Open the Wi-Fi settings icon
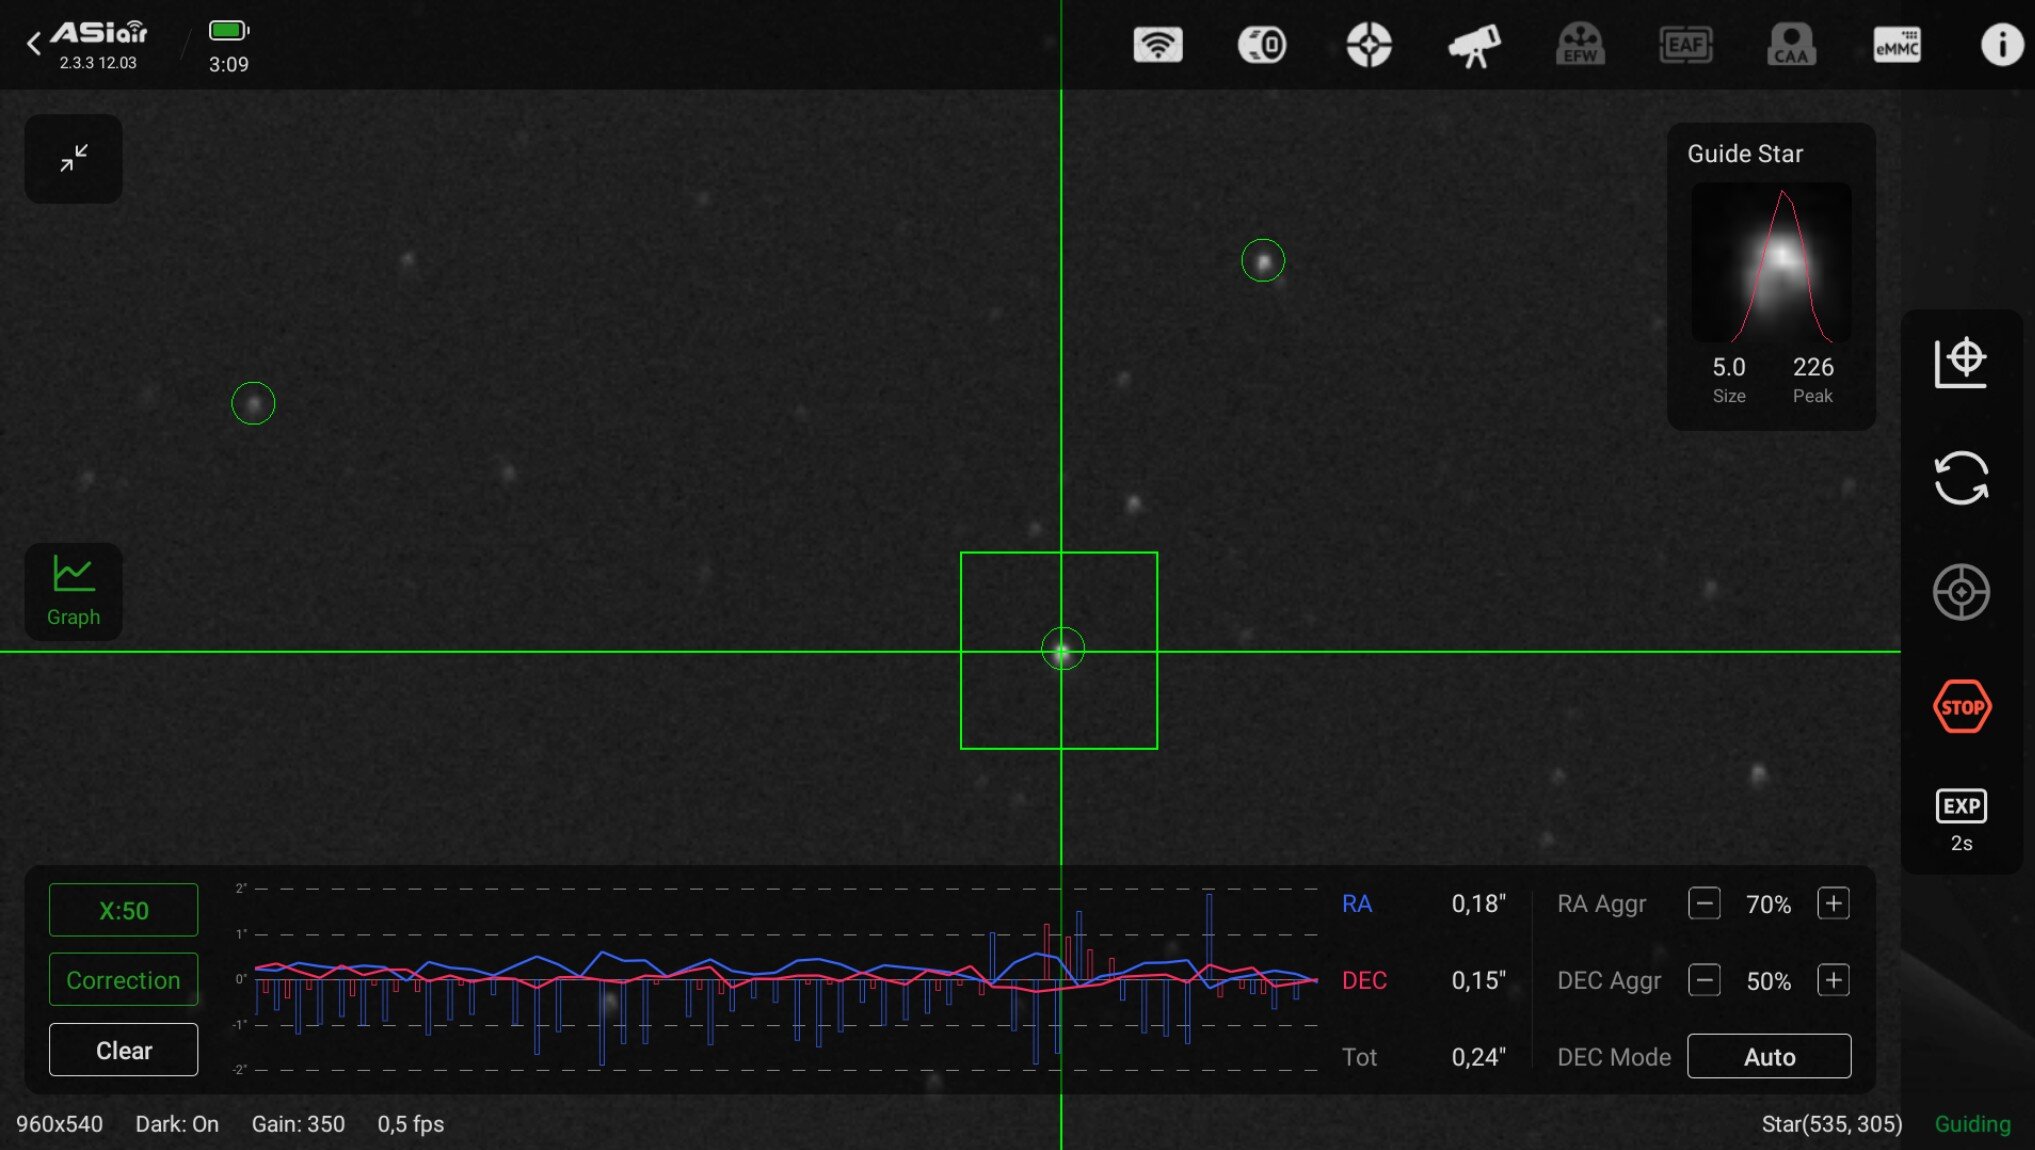 (x=1157, y=45)
